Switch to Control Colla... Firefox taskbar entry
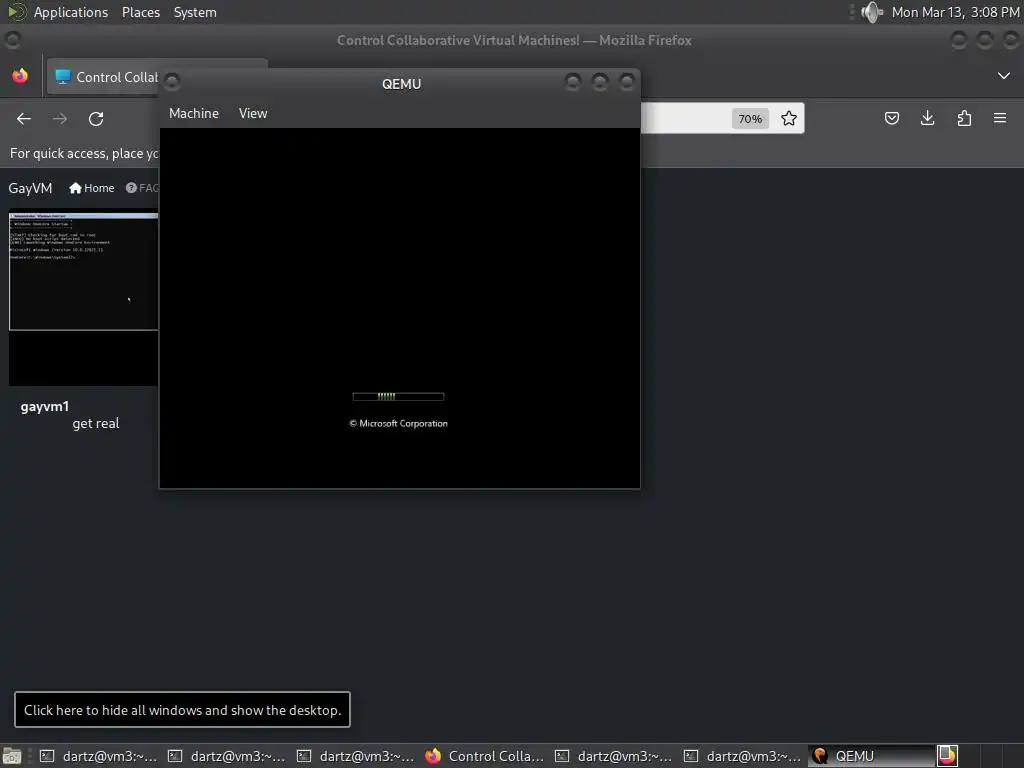This screenshot has height=768, width=1024. pos(485,756)
